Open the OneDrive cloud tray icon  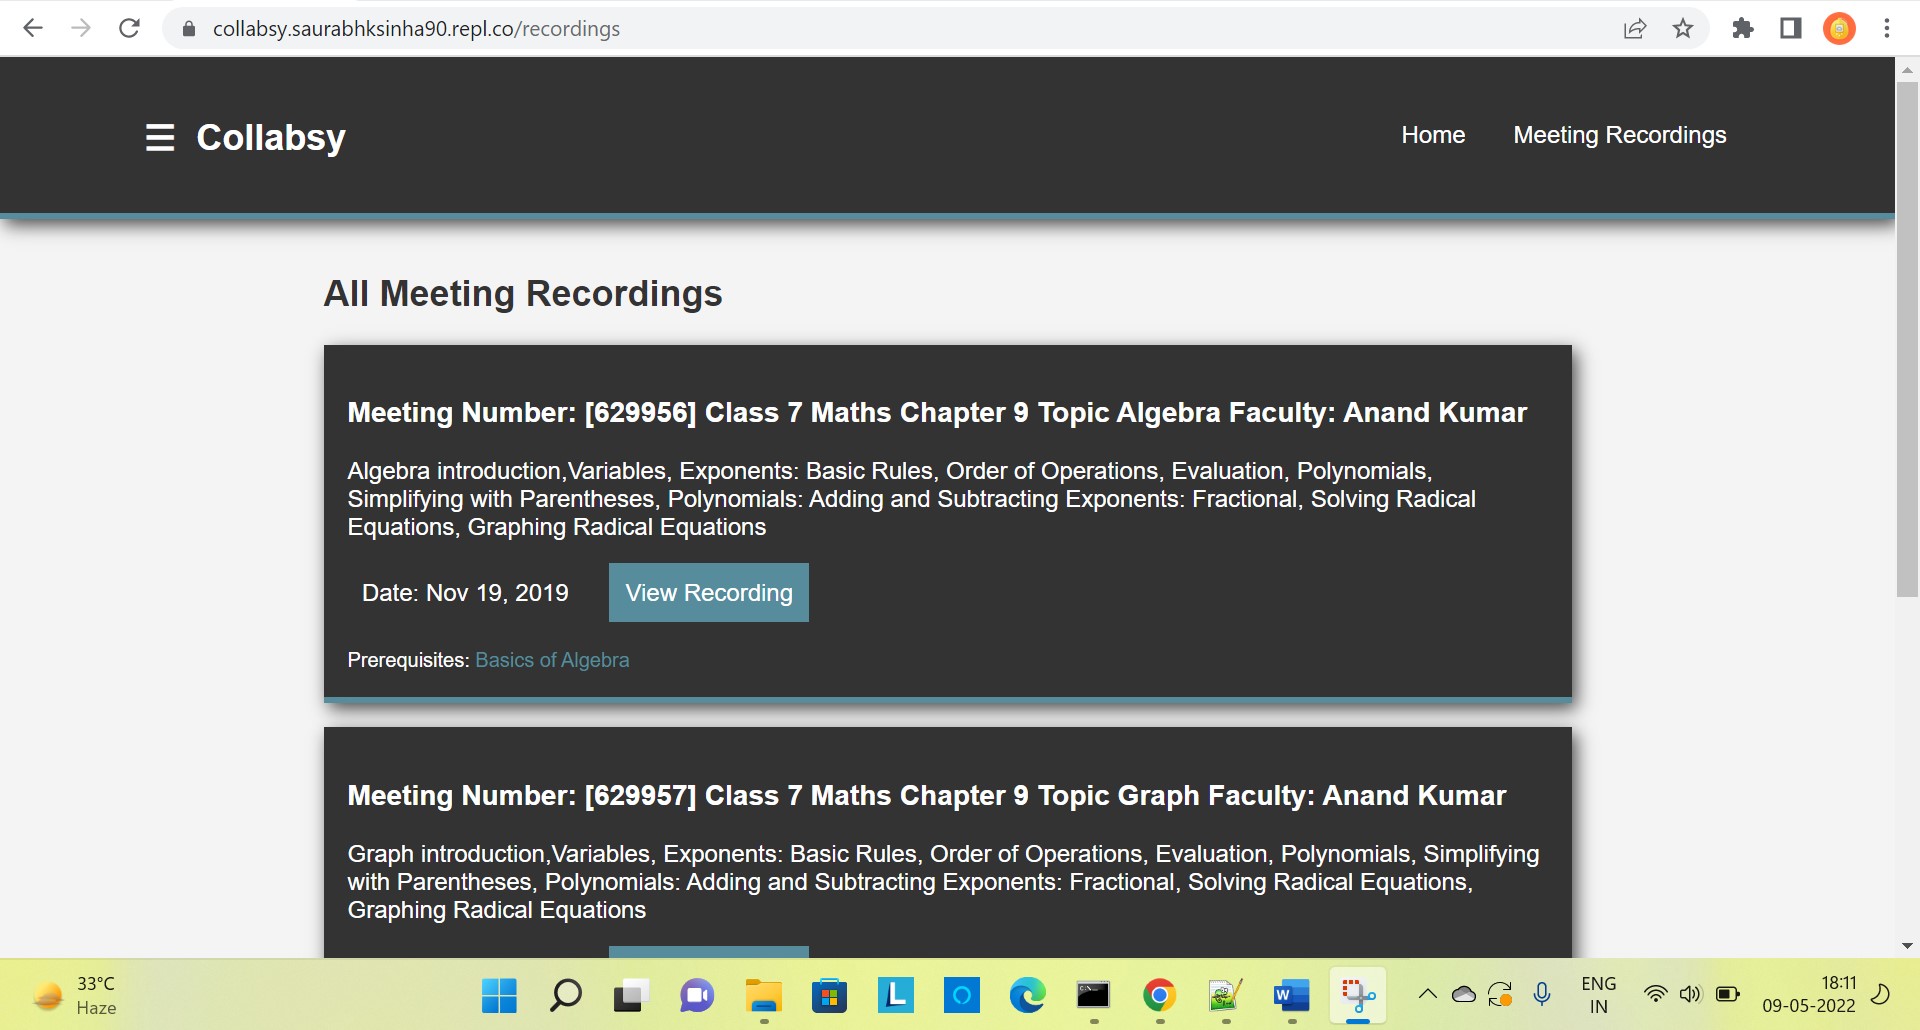pos(1464,994)
